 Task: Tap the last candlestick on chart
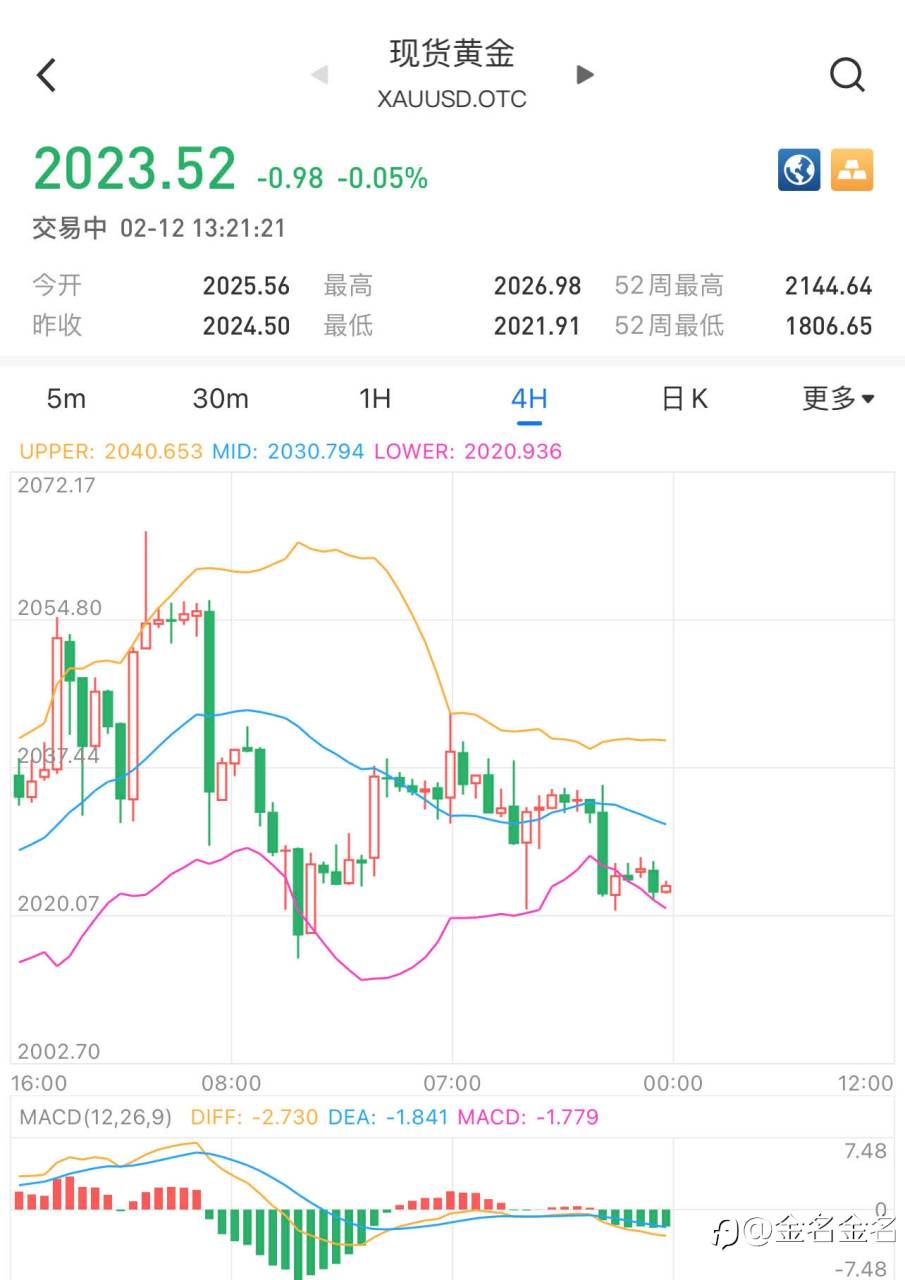tap(666, 888)
